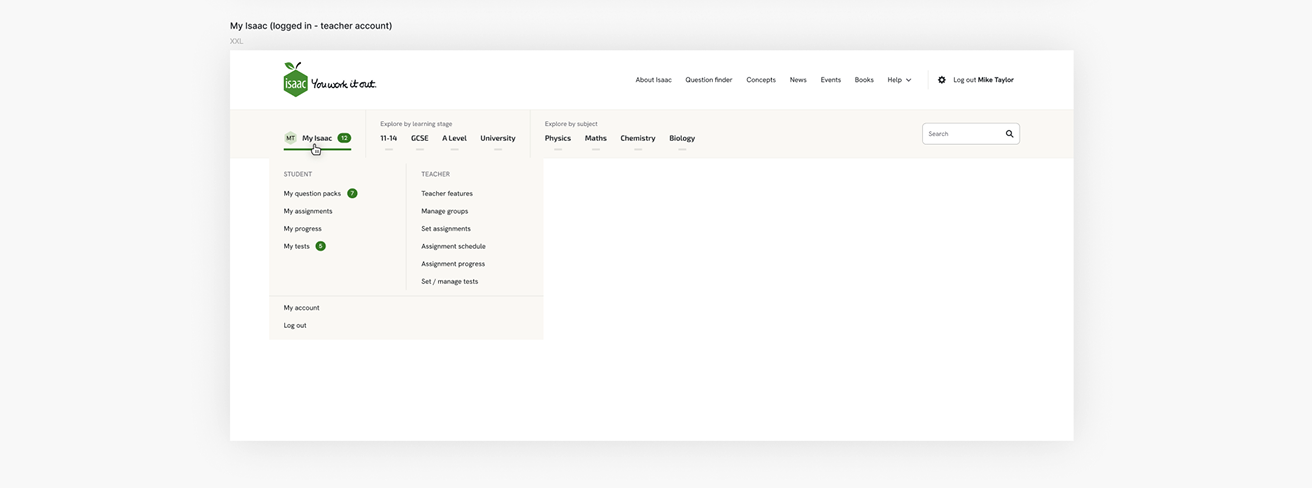Open My question packs
1312x488 pixels.
click(312, 193)
